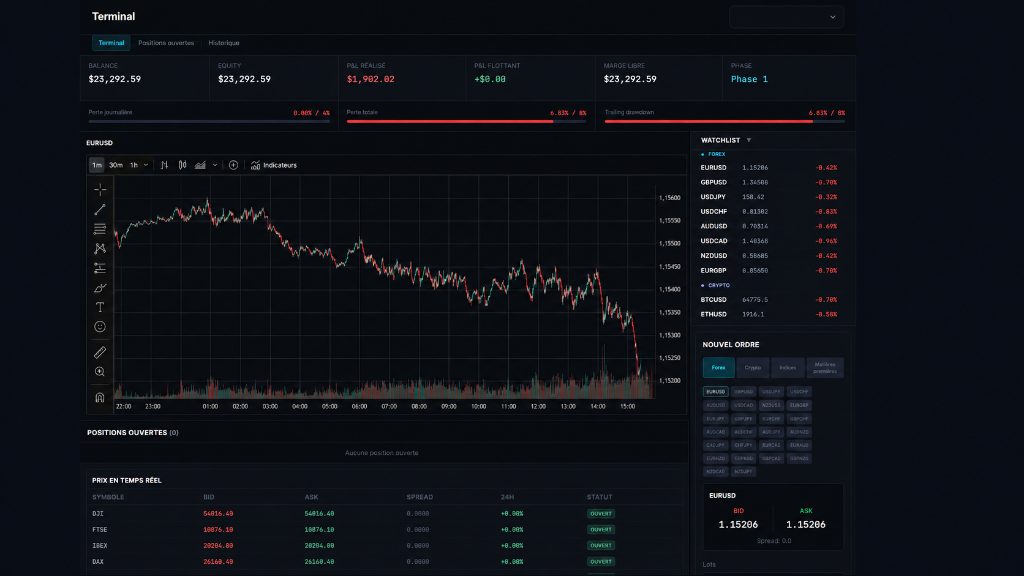The image size is (1024, 576).
Task: Click the Perte journalière progress bar
Action: pos(209,121)
